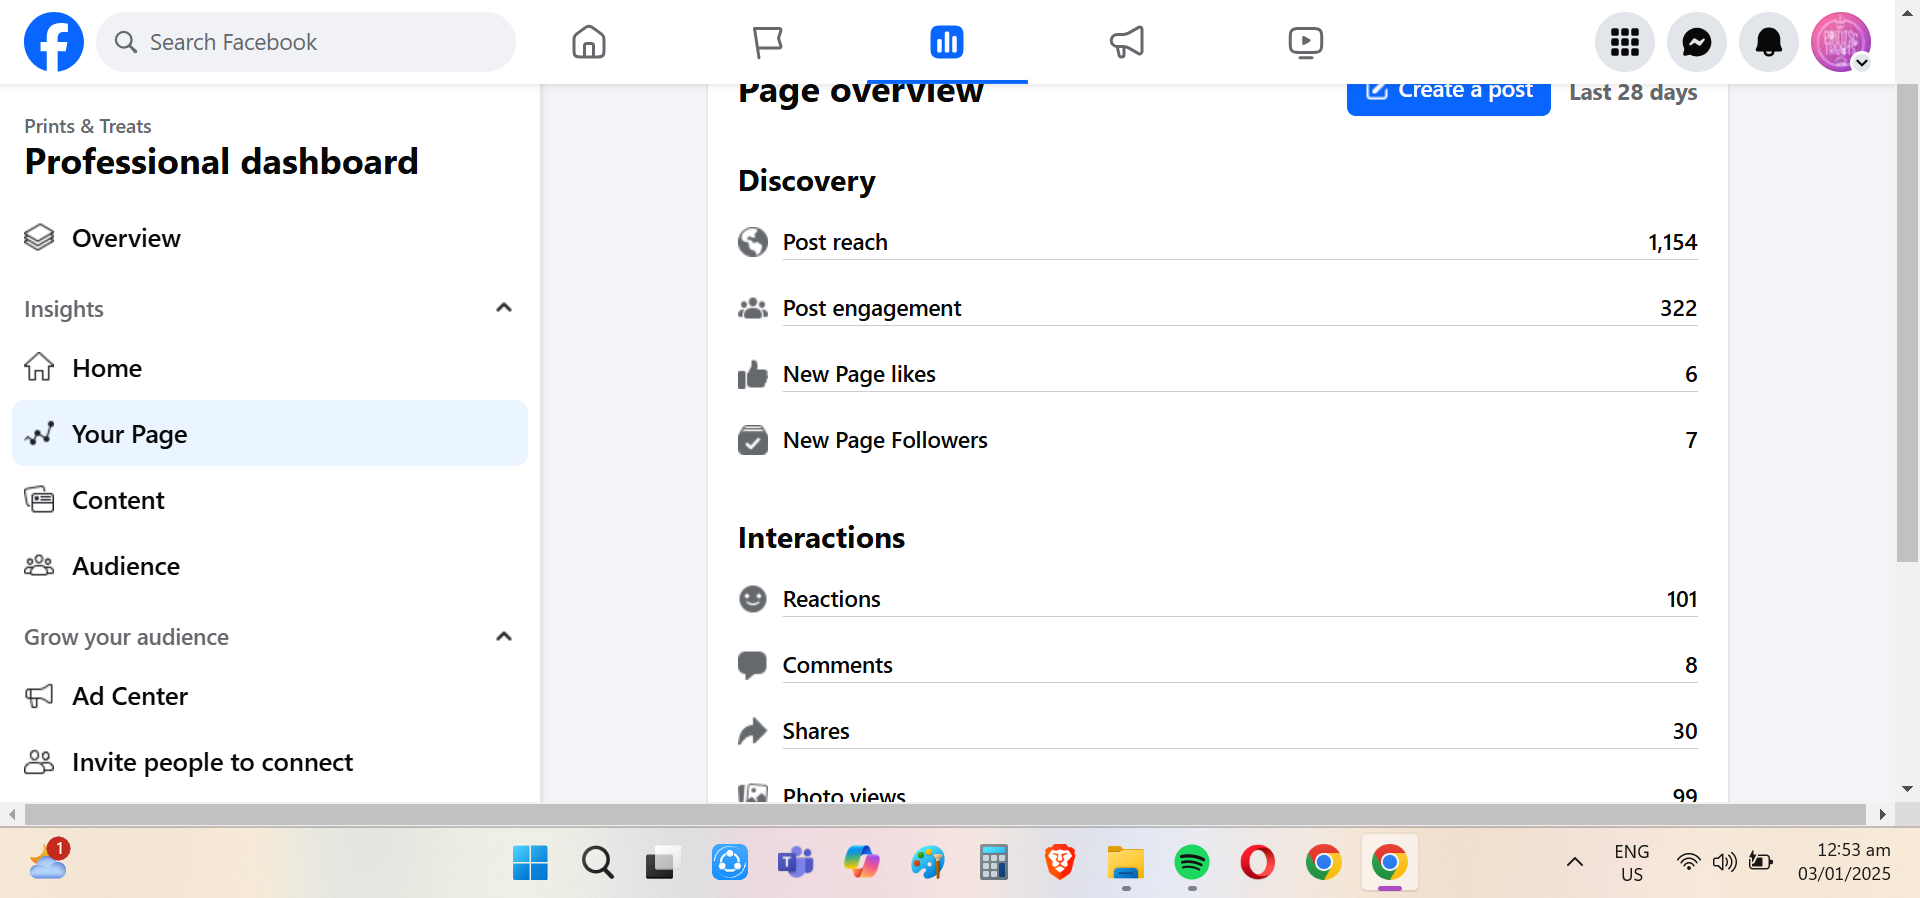Click the Post engagement row label
The image size is (1920, 898).
pyautogui.click(x=872, y=308)
